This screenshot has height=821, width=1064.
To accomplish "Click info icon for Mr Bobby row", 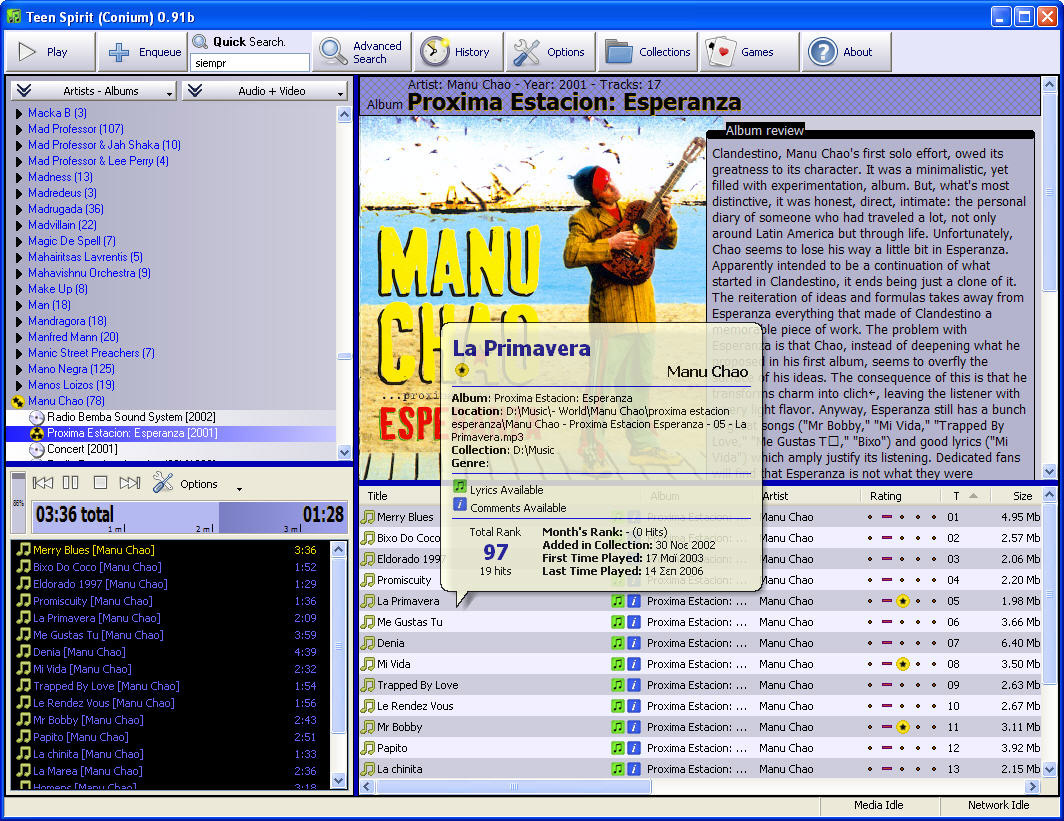I will 634,727.
